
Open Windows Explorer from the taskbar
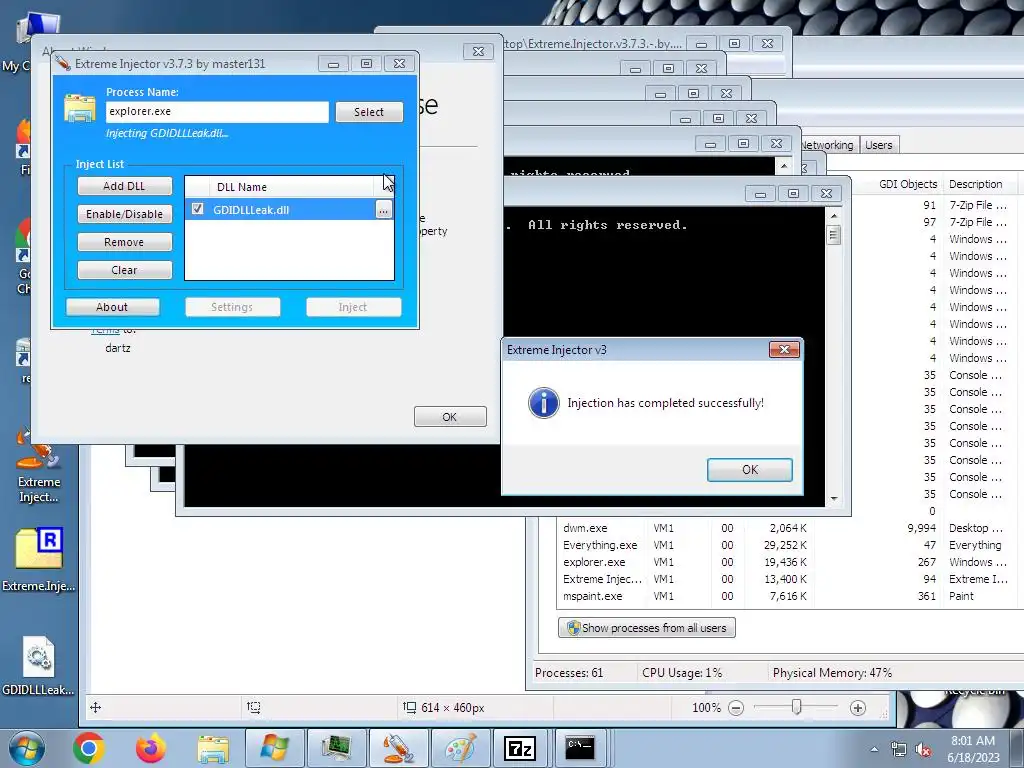click(213, 748)
